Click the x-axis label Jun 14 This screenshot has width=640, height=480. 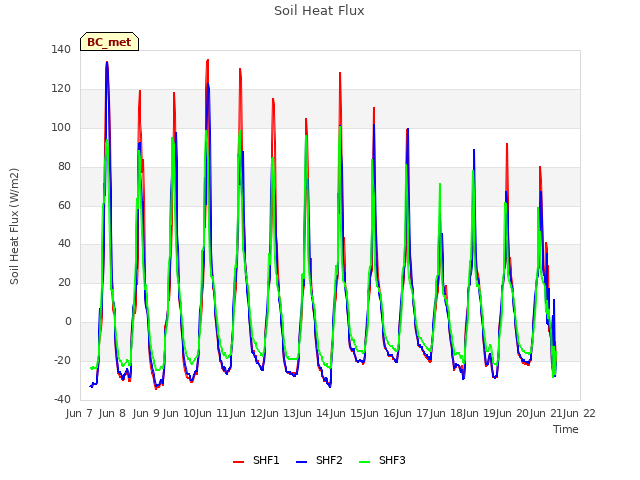tap(312, 413)
